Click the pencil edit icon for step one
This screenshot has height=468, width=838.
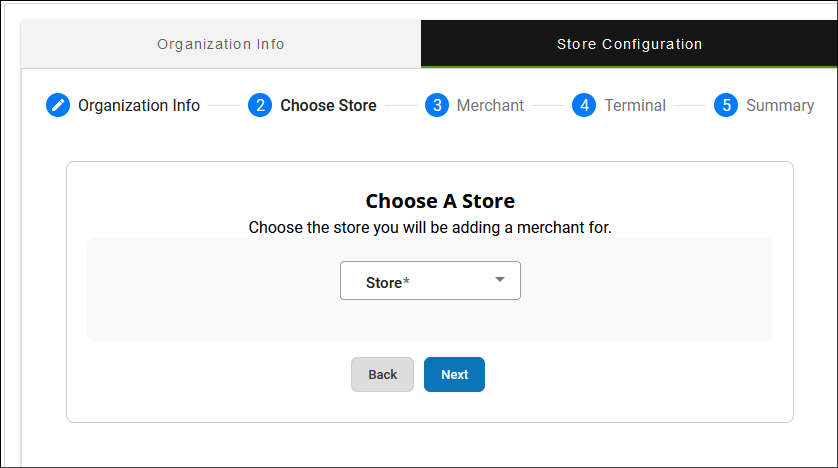[x=58, y=105]
